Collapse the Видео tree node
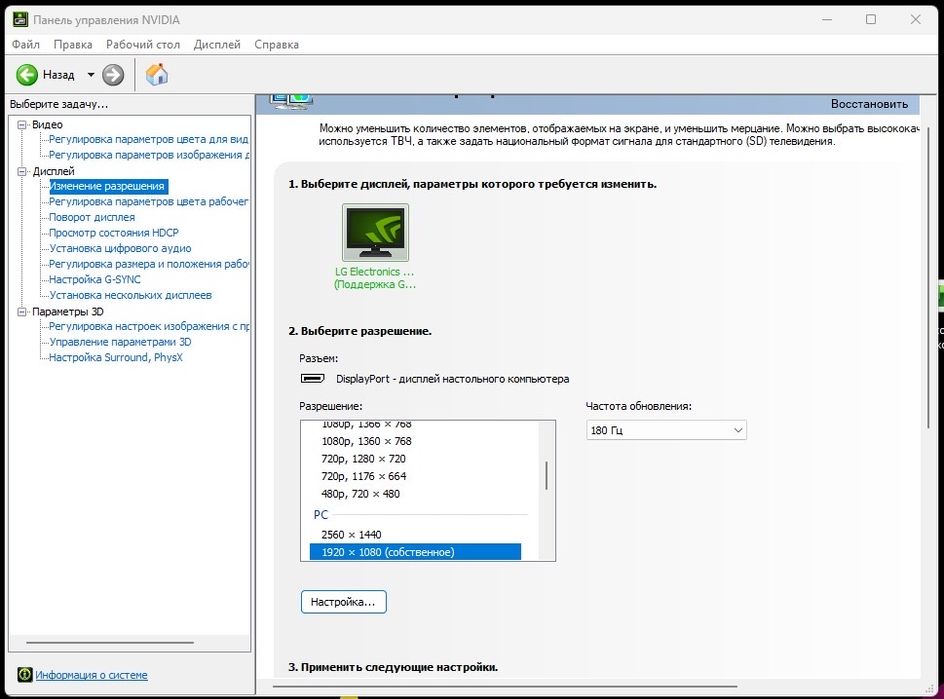 click(22, 125)
